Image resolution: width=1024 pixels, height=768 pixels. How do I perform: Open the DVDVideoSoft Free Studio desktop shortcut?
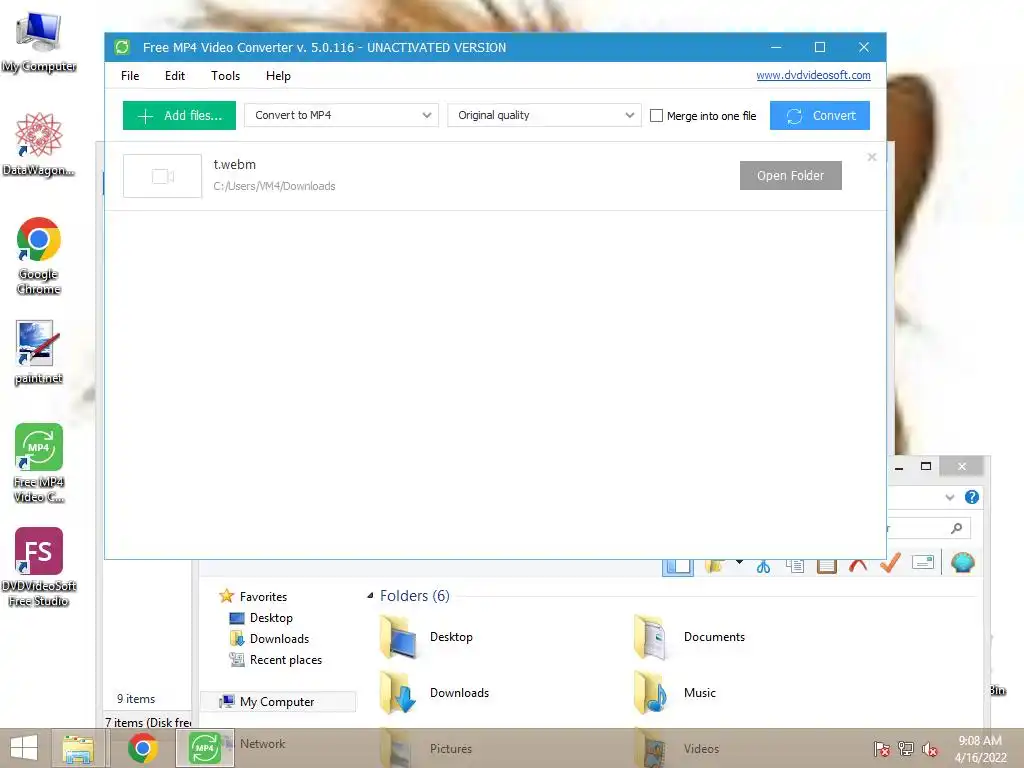(x=39, y=567)
